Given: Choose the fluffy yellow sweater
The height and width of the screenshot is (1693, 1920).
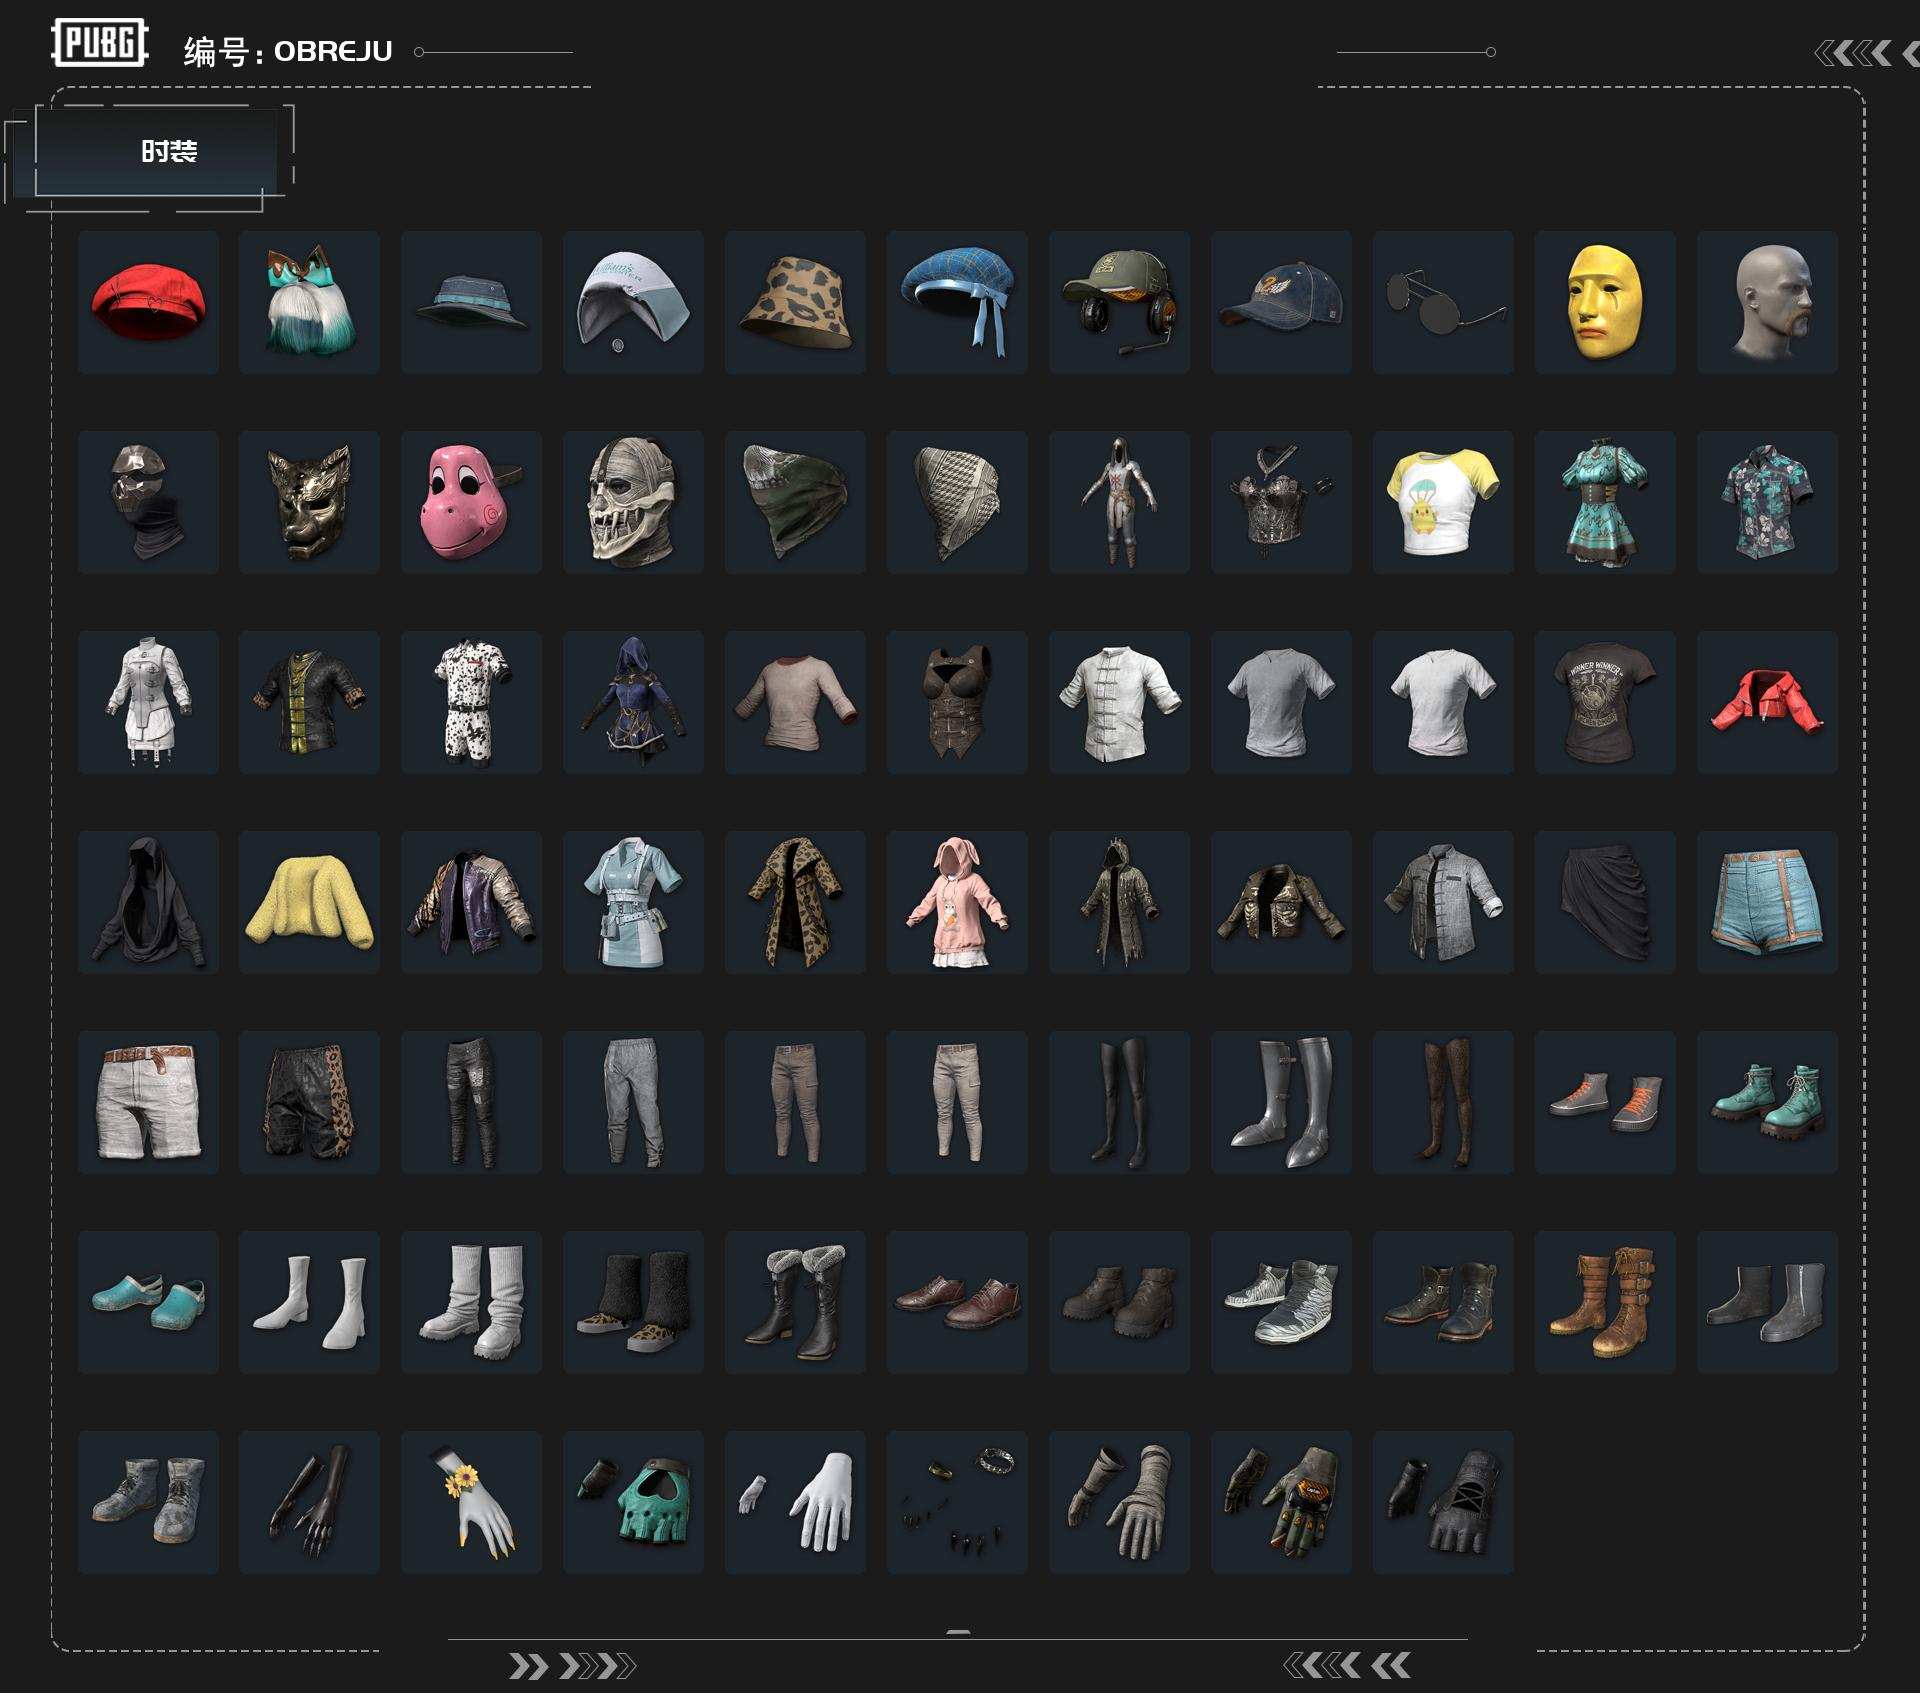Looking at the screenshot, I should point(309,902).
